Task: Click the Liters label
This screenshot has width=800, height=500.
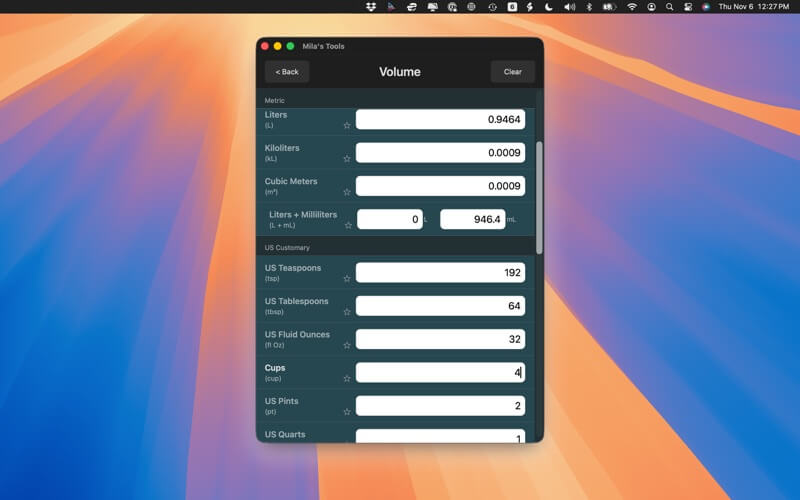Action: point(276,115)
